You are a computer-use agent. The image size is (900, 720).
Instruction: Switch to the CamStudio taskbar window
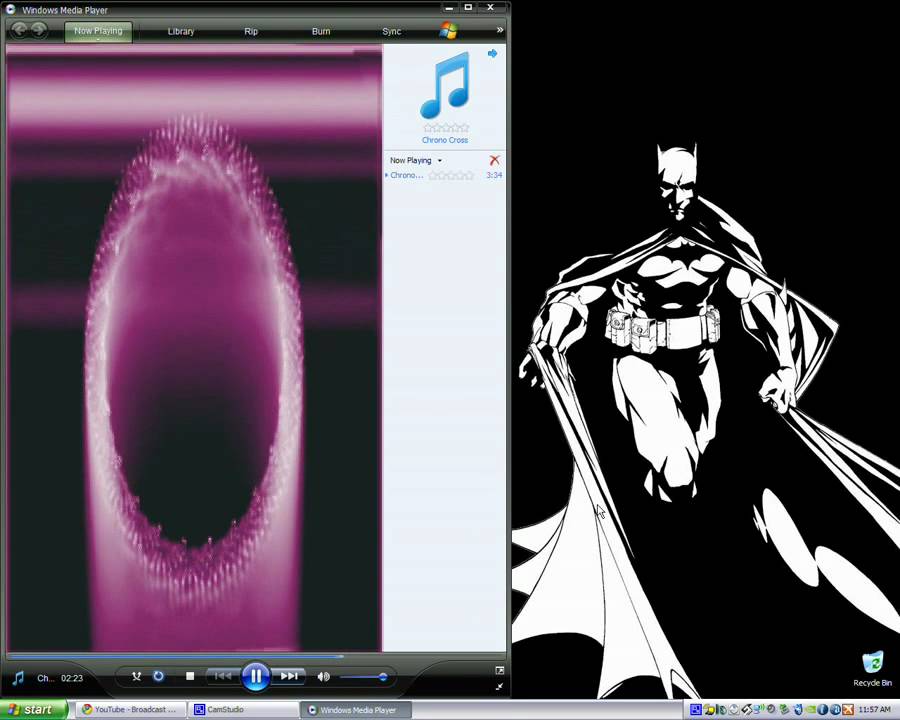[x=244, y=710]
